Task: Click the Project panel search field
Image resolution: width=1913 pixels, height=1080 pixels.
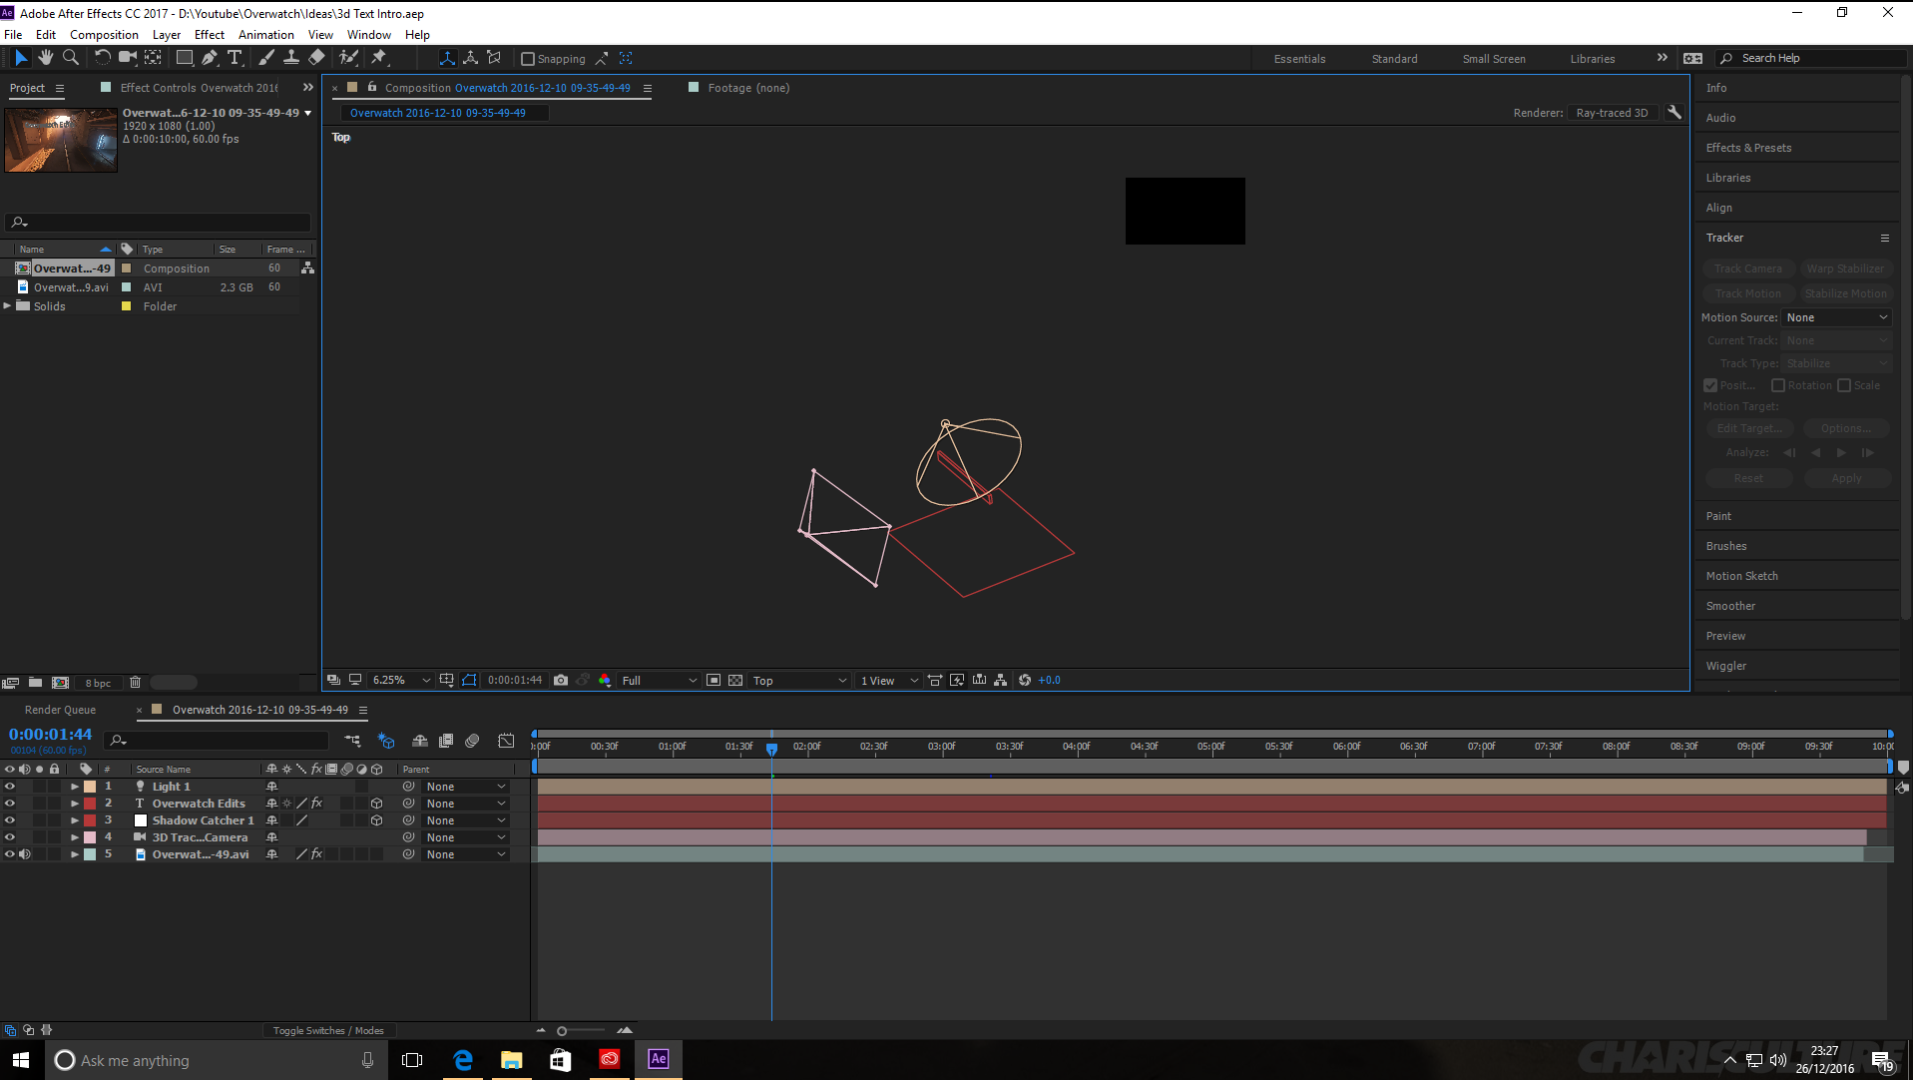Action: click(x=158, y=222)
